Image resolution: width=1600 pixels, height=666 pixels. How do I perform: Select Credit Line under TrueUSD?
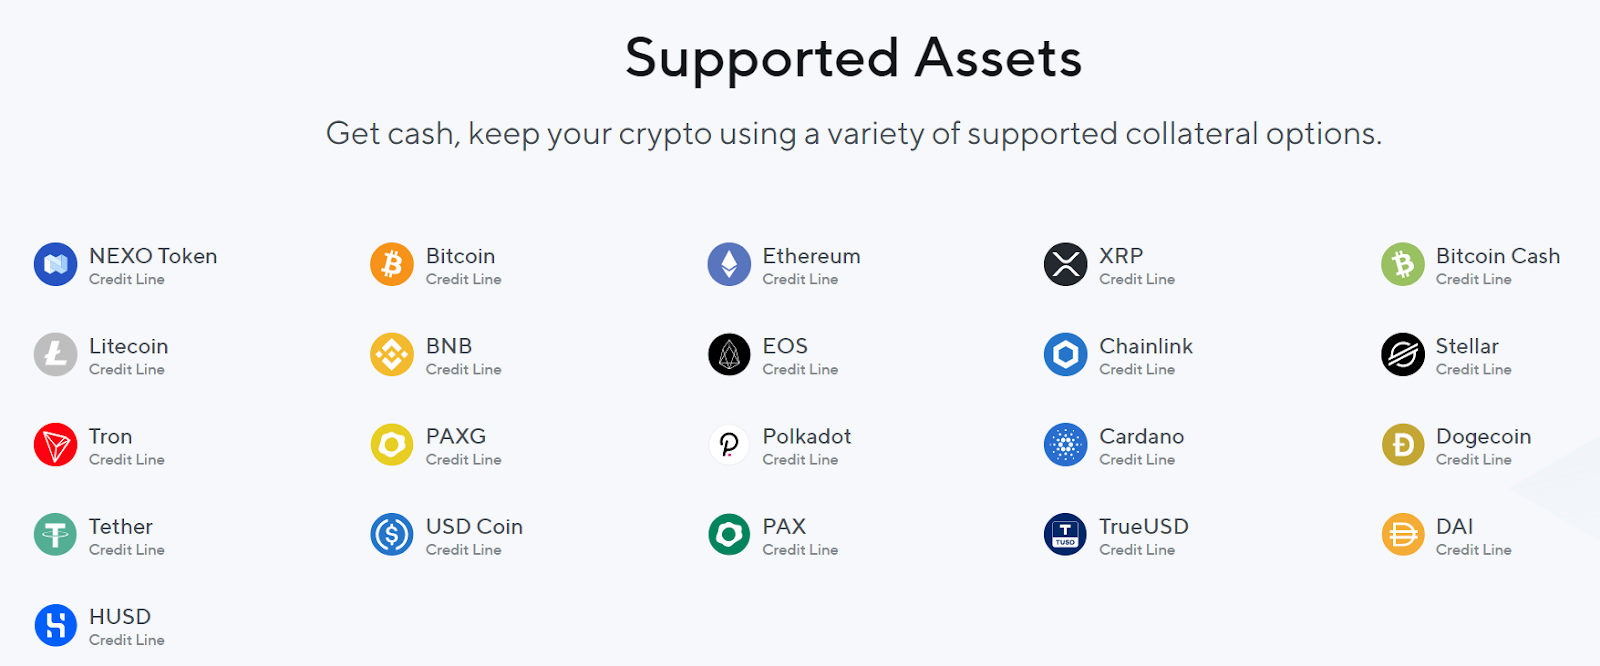[x=1137, y=550]
